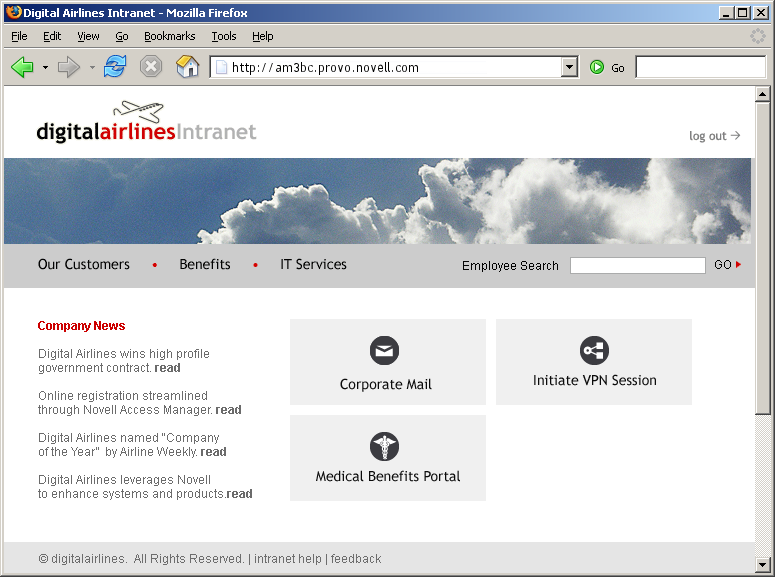Open the Go menu
775x577 pixels.
coord(122,36)
